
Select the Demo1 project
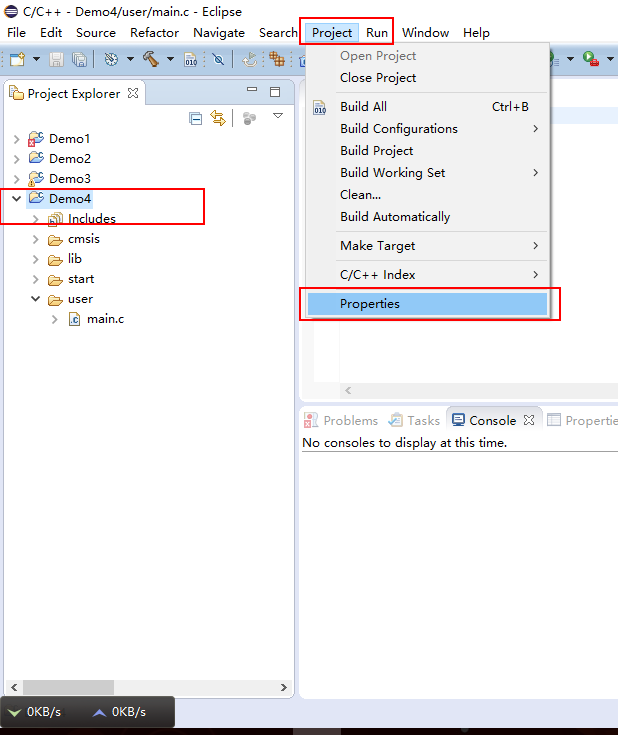point(69,139)
